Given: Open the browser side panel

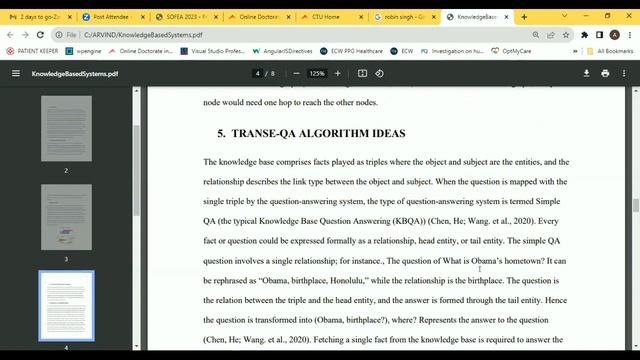Looking at the screenshot, I should (x=599, y=35).
